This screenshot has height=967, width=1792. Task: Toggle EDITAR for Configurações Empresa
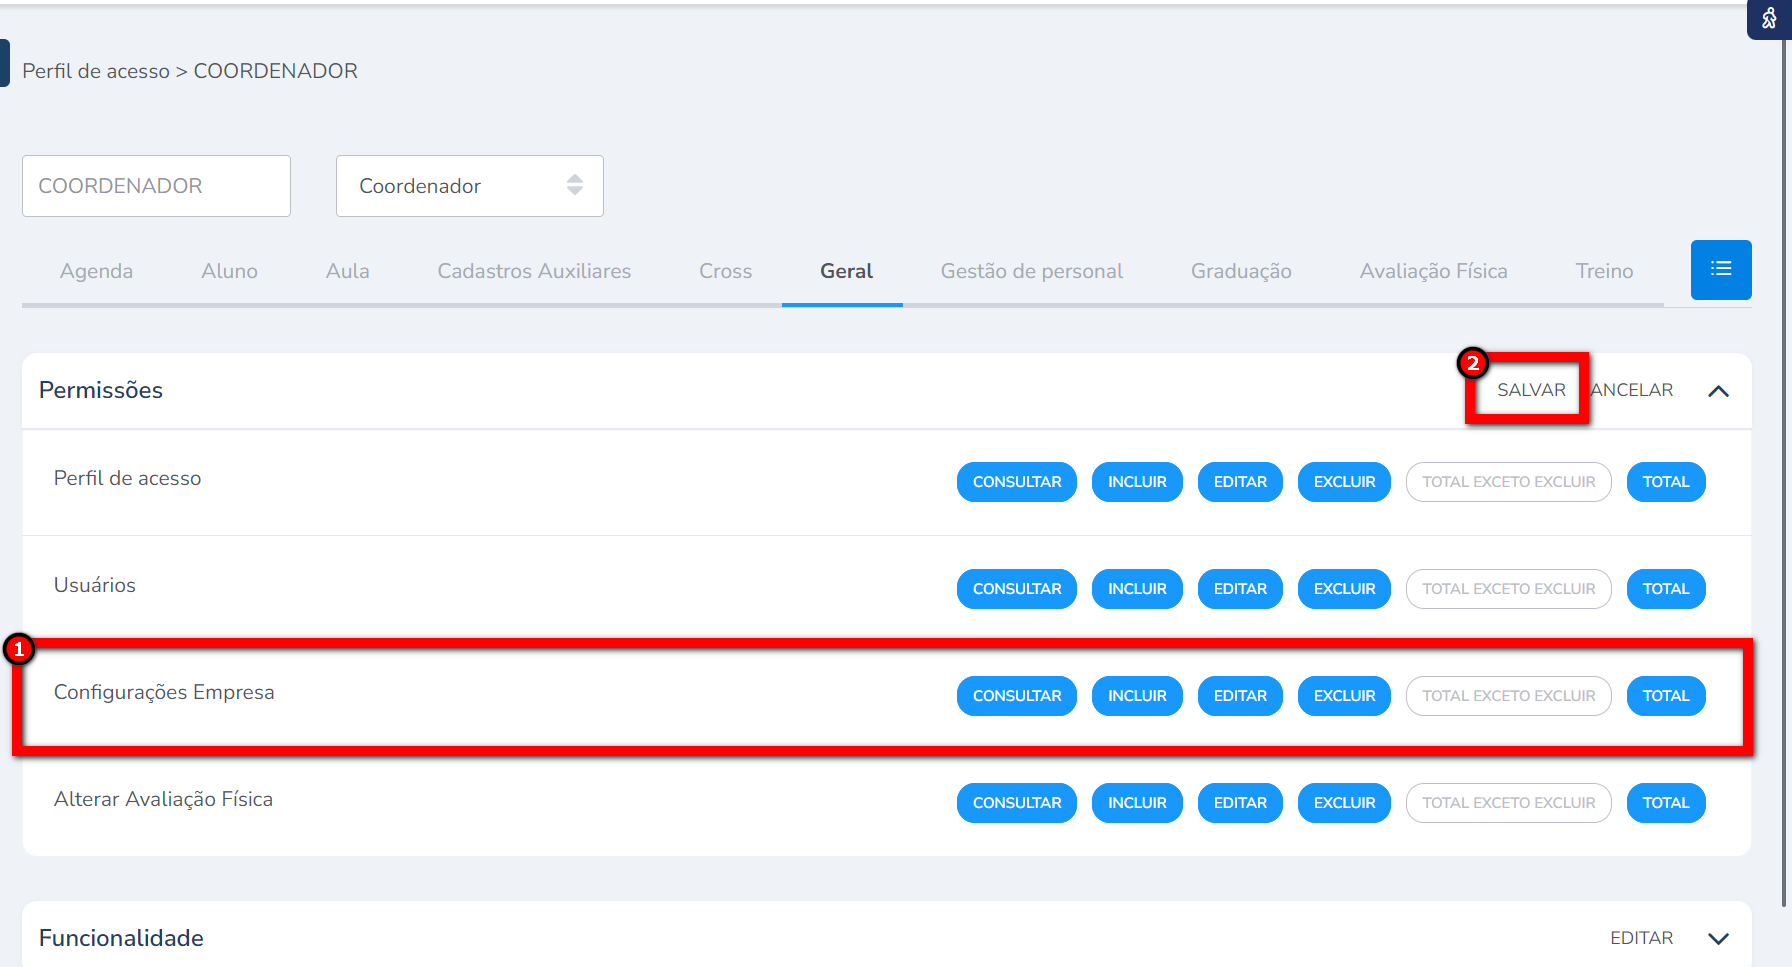coord(1239,696)
